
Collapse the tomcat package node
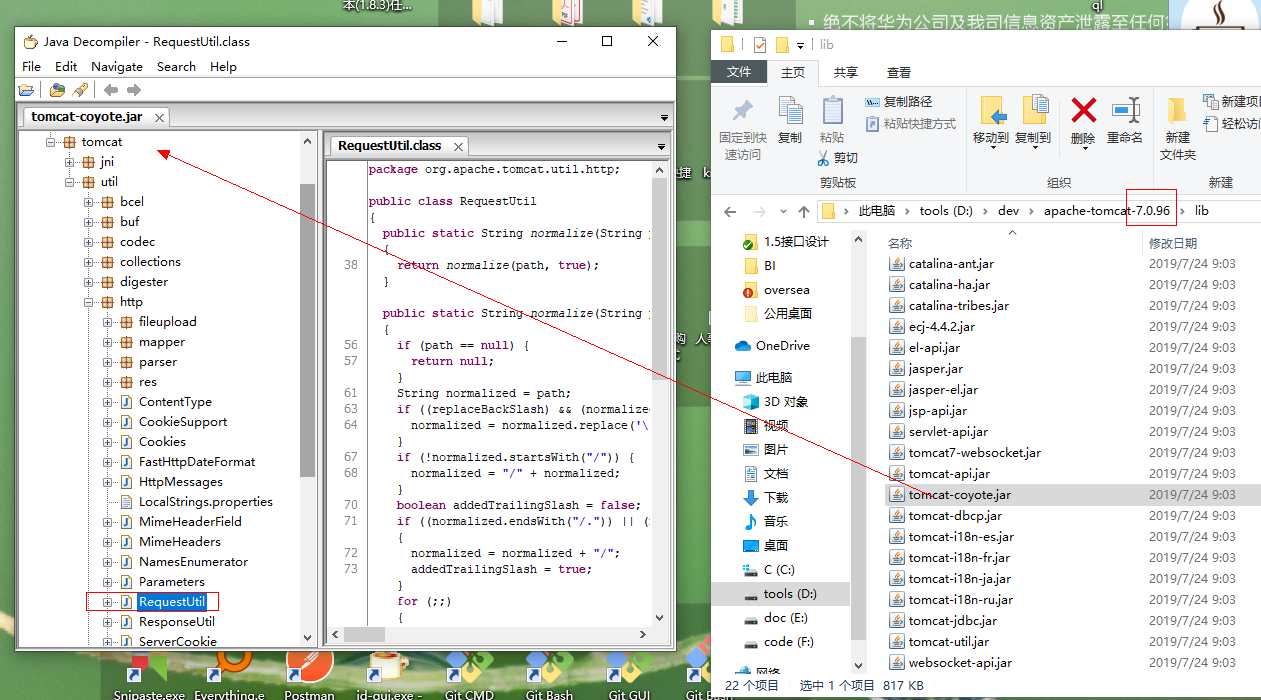coord(51,142)
